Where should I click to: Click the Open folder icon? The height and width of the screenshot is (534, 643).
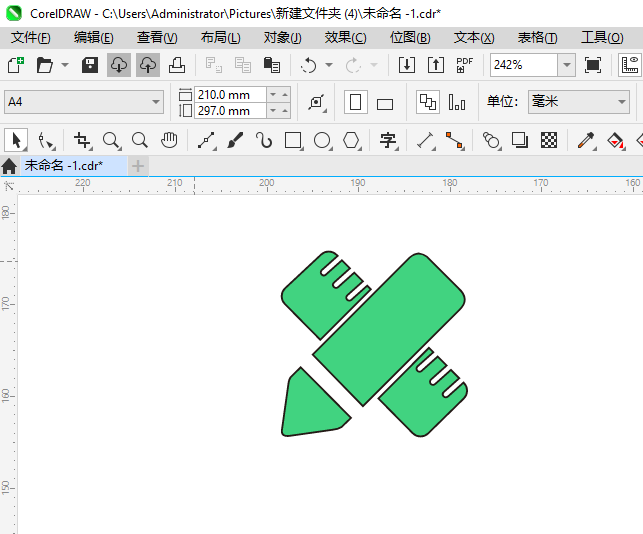coord(44,65)
